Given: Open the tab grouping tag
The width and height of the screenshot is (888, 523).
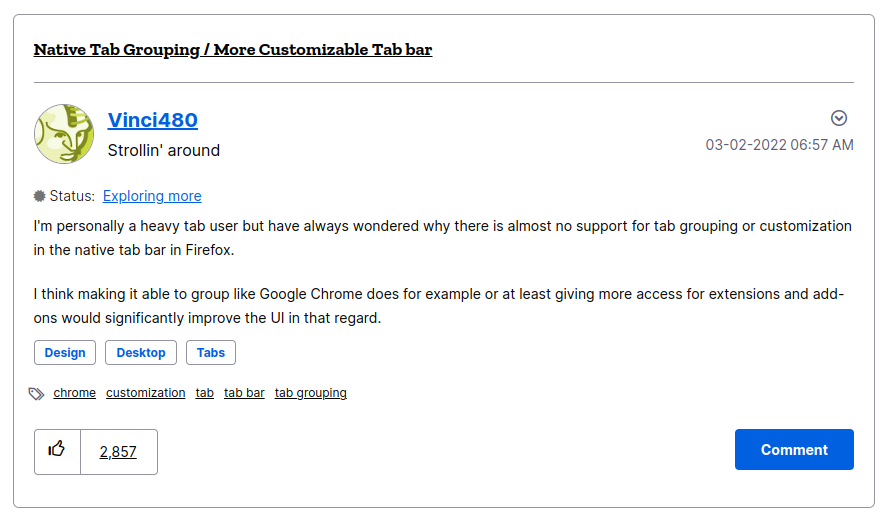Looking at the screenshot, I should pyautogui.click(x=311, y=393).
